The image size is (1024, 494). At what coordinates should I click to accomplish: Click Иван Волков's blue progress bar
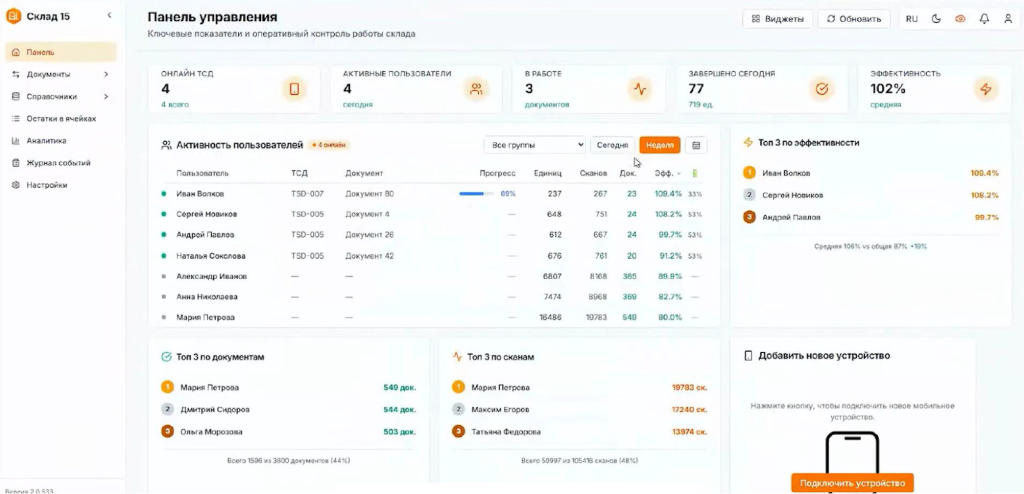pyautogui.click(x=475, y=194)
